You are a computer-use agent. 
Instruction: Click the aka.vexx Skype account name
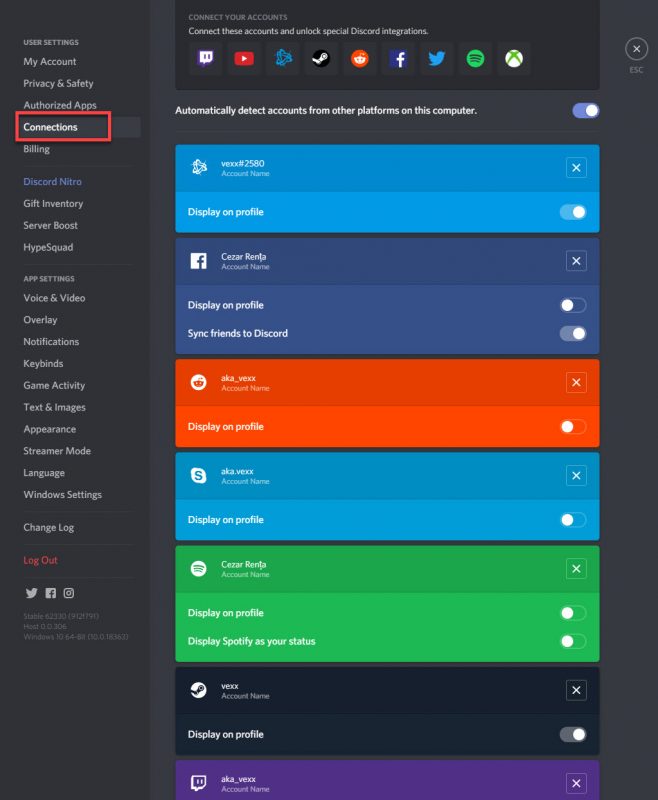coord(237,471)
